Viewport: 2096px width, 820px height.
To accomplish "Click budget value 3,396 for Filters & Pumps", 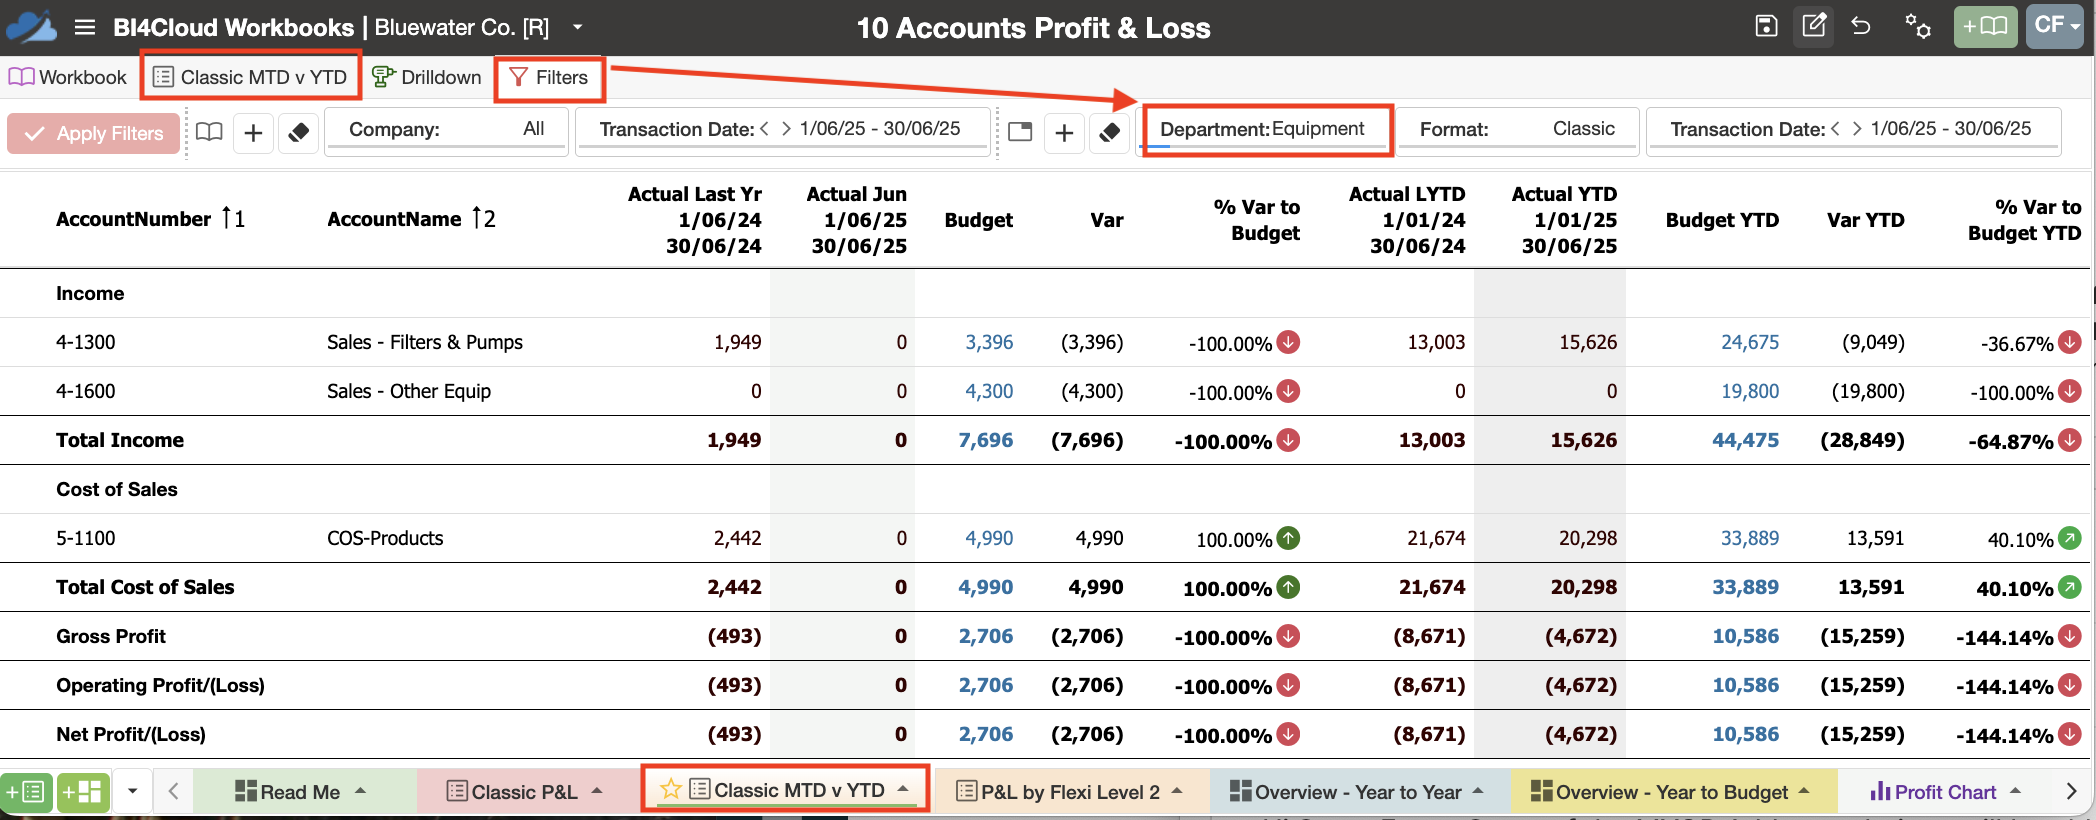I will point(989,342).
